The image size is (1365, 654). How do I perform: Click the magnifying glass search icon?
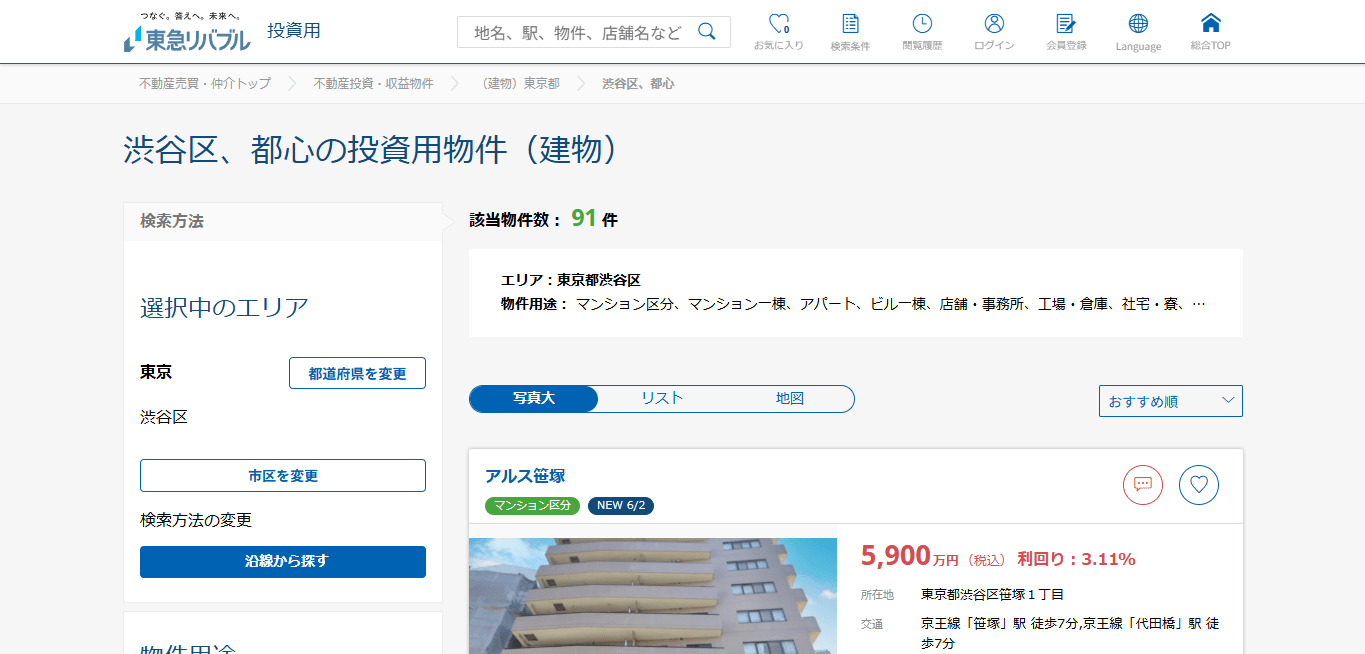(x=707, y=31)
